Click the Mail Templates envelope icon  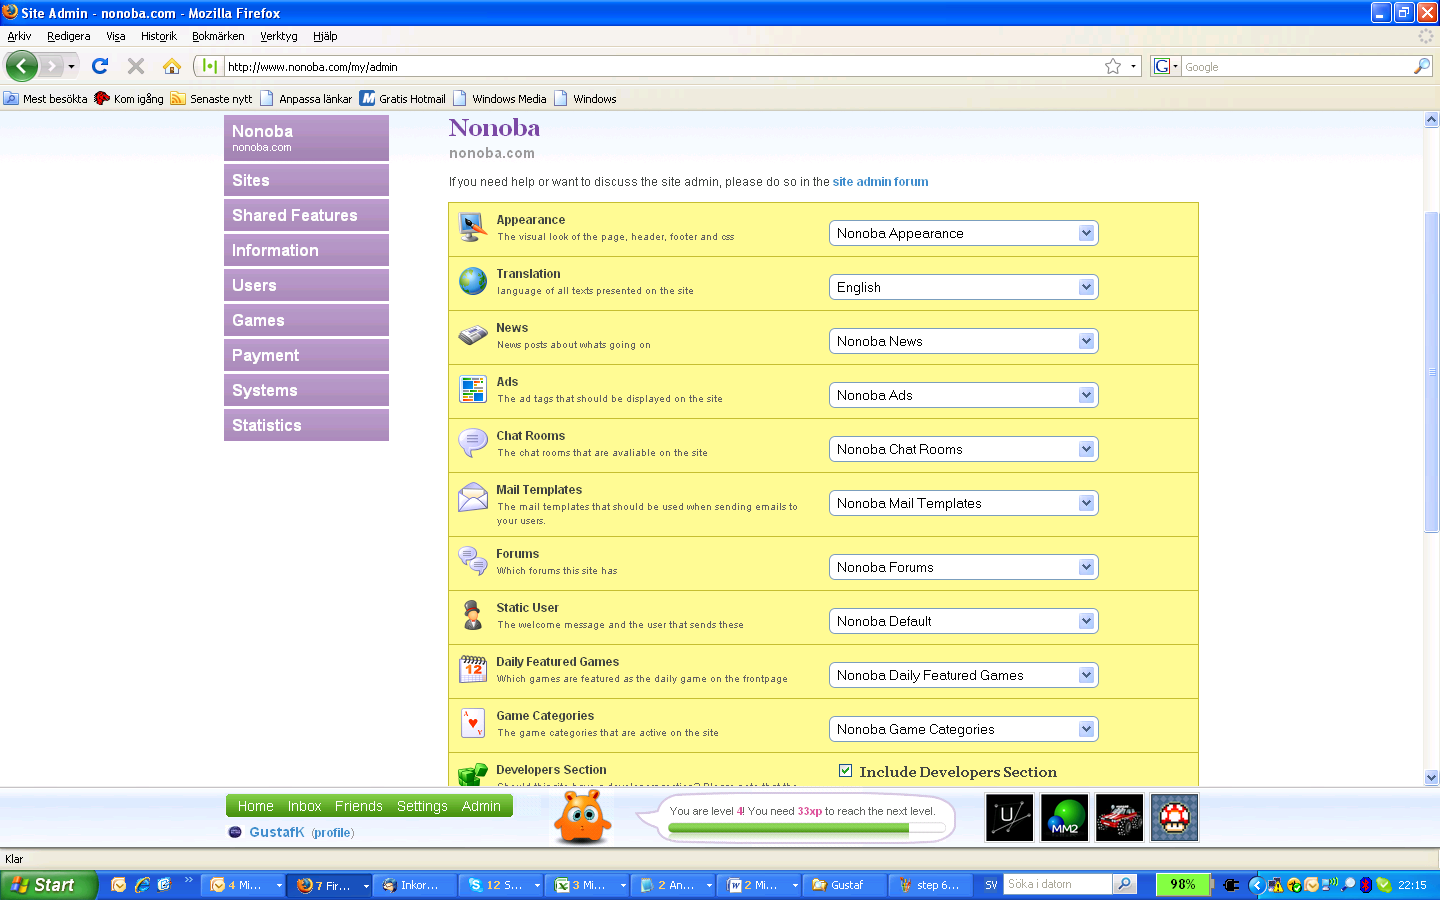point(473,497)
